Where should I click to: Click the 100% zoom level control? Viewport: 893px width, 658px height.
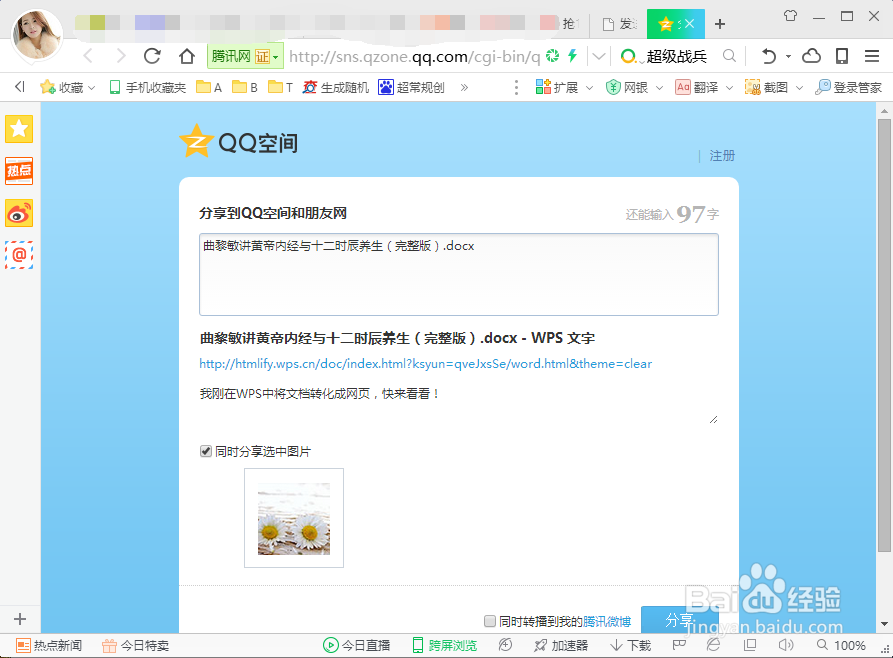tap(841, 645)
